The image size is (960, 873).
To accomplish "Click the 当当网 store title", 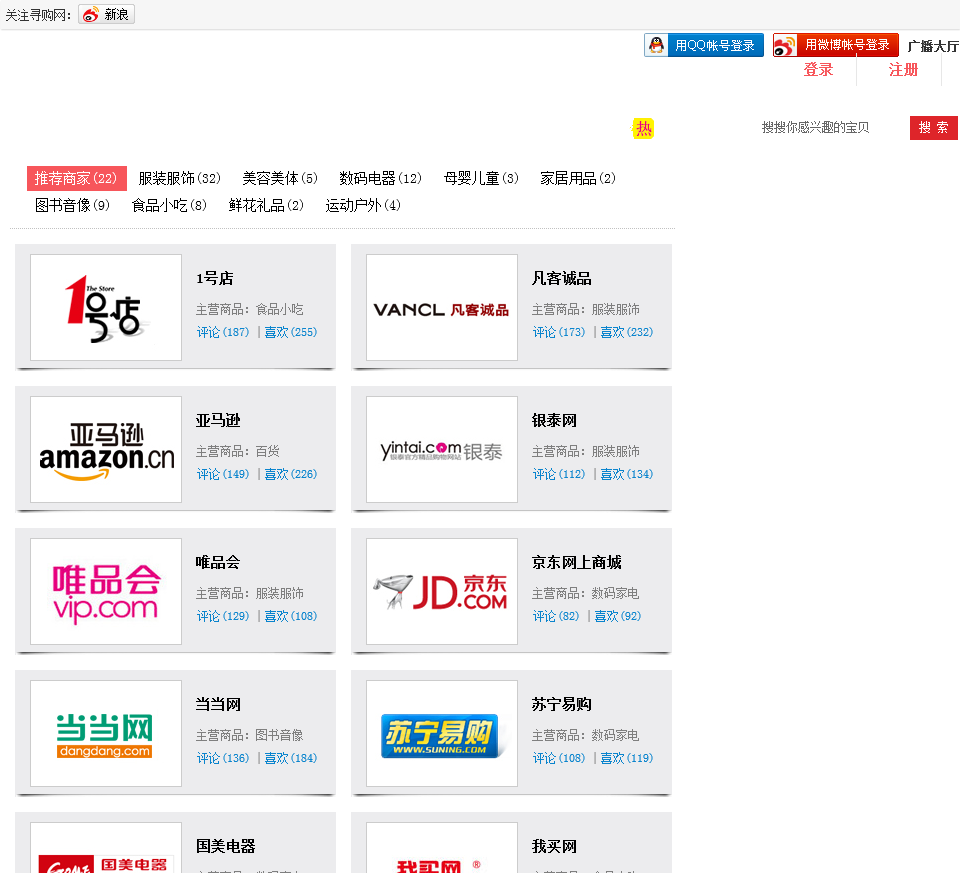I will 218,705.
